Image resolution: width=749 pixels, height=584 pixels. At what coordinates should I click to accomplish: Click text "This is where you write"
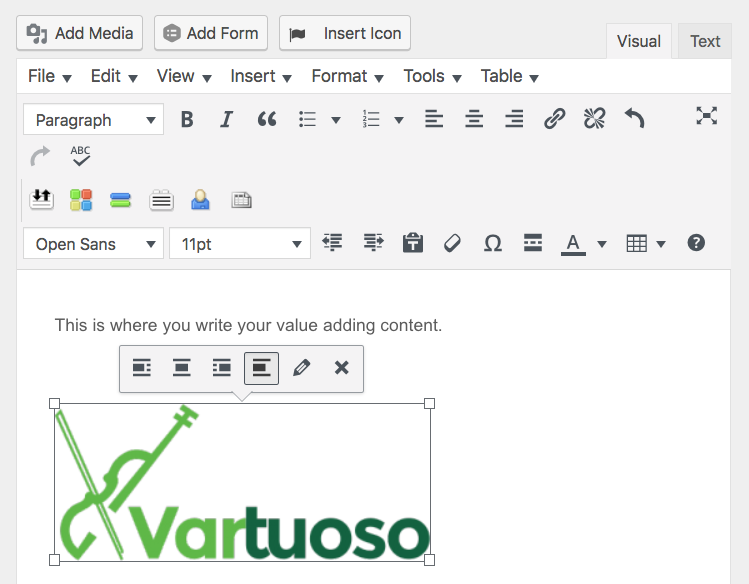click(144, 325)
